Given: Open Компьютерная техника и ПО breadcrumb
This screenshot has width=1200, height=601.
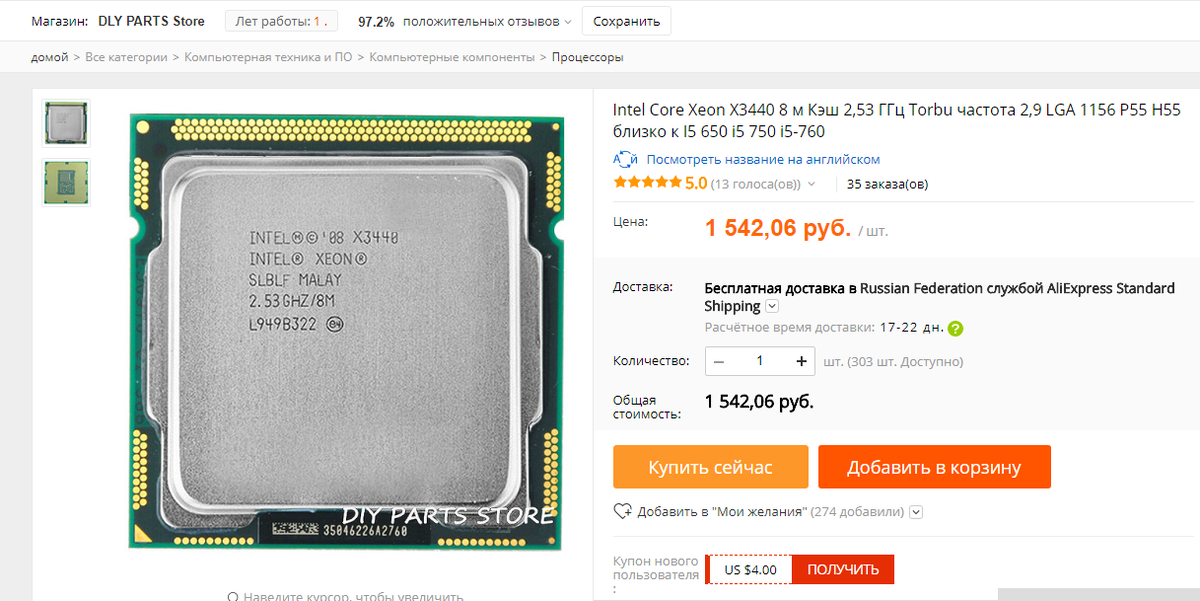Looking at the screenshot, I should (268, 57).
